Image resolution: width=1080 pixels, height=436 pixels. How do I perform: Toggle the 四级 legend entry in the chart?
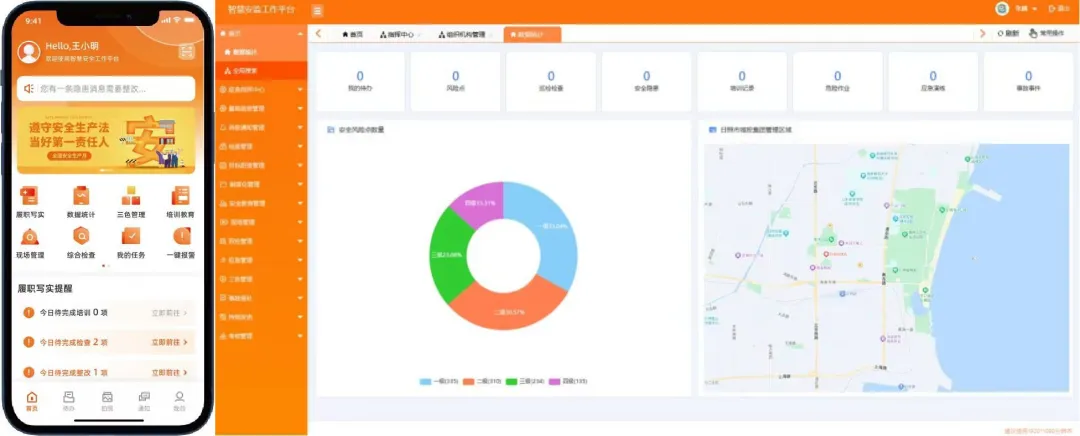pos(570,382)
